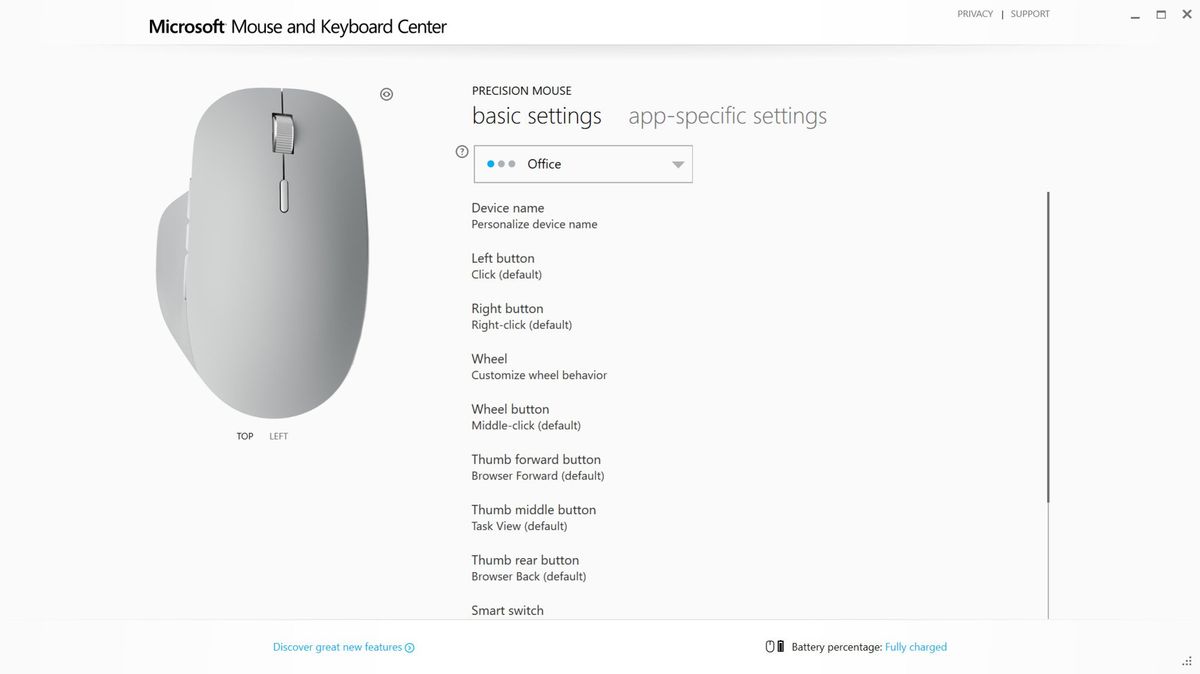
Task: Click the mouse battery icon in footer
Action: [775, 647]
